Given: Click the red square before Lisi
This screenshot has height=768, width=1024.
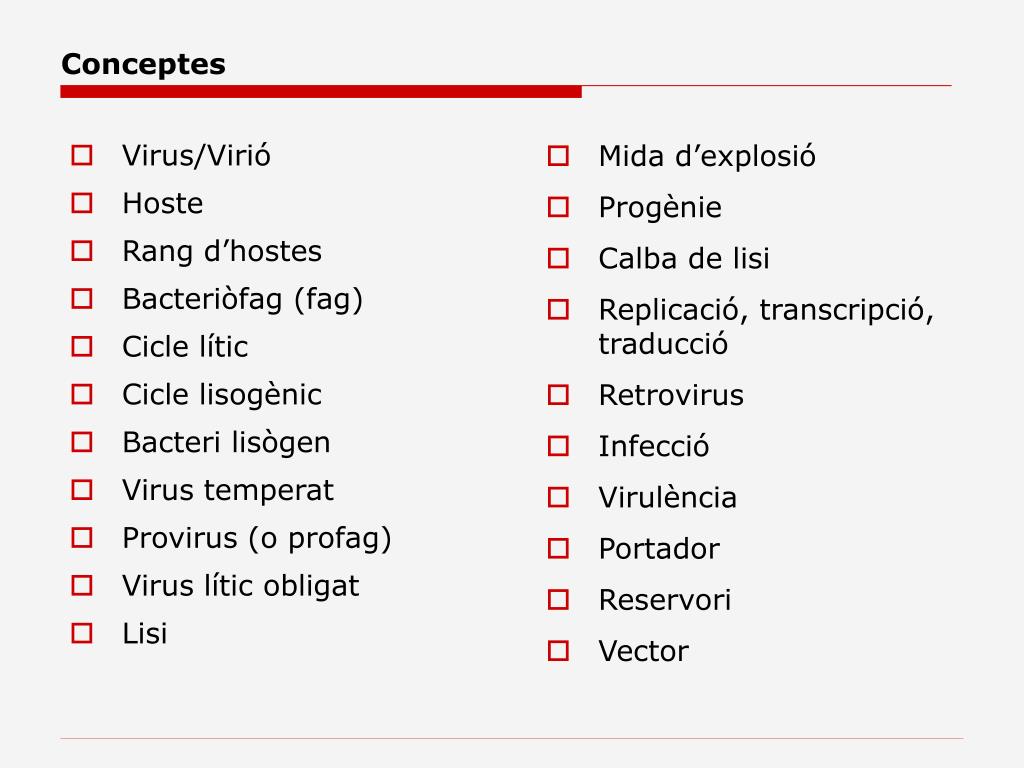Looking at the screenshot, I should [x=82, y=633].
